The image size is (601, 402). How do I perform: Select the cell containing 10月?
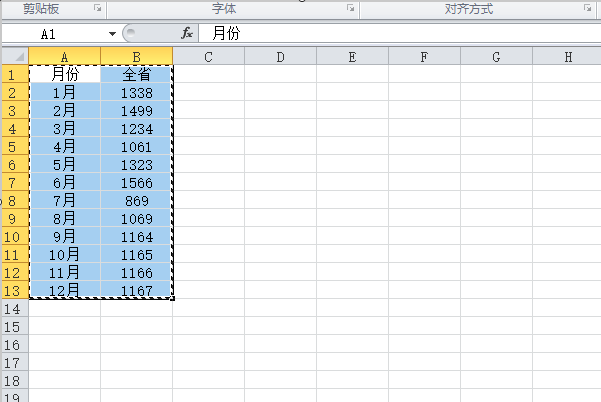(64, 254)
